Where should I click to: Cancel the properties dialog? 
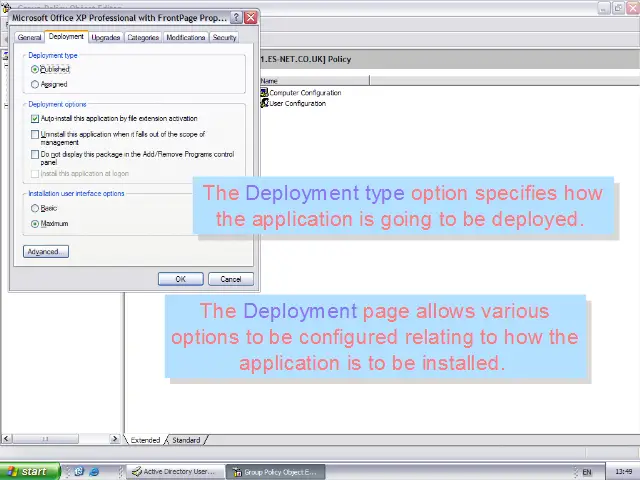pos(231,279)
